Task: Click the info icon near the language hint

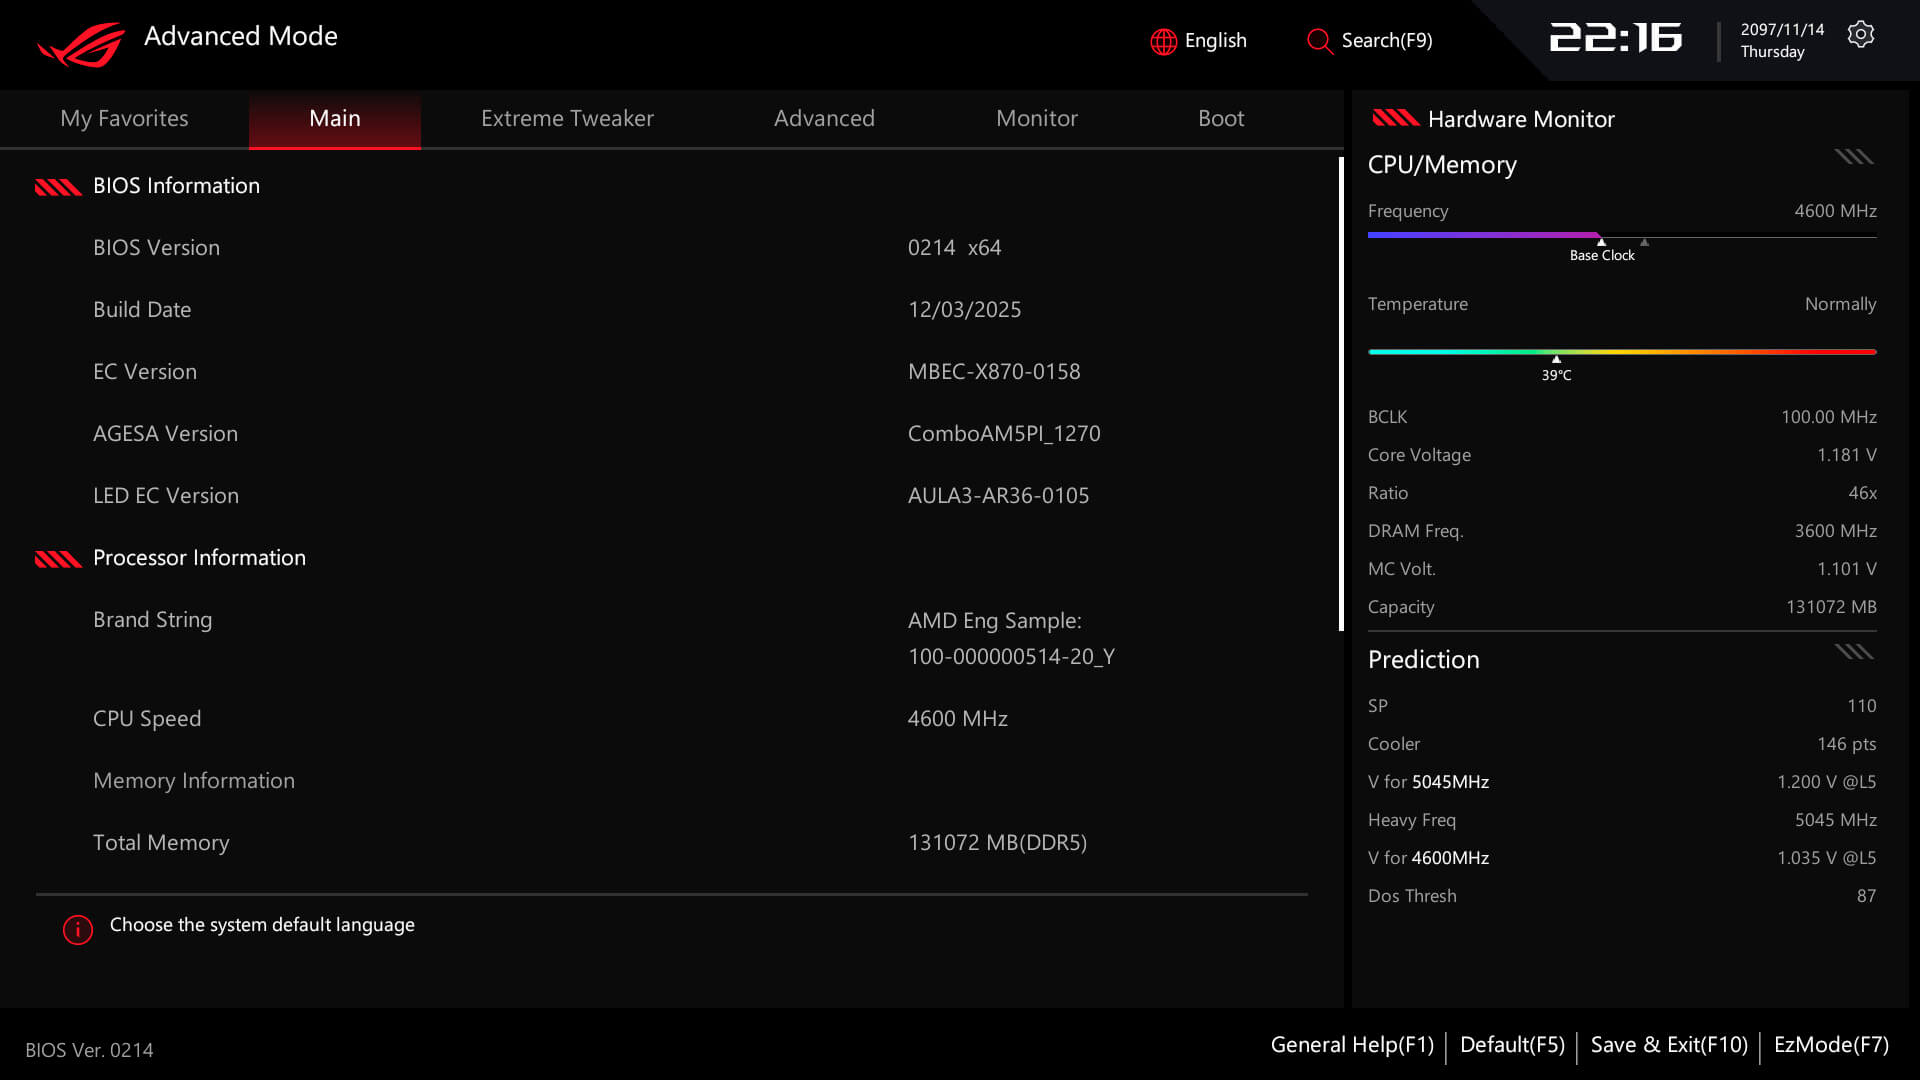Action: 77,930
